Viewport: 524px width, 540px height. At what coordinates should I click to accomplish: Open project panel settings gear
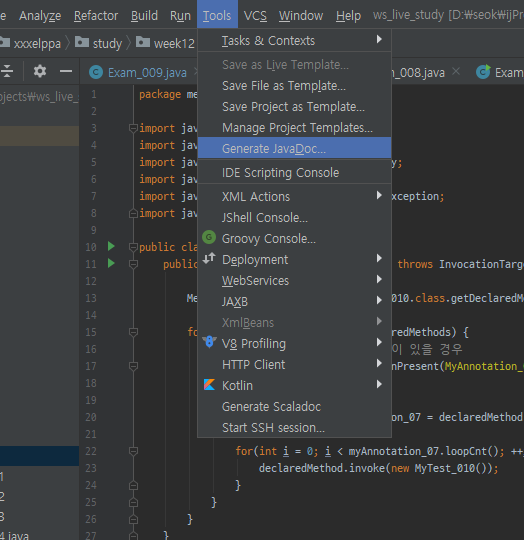click(40, 71)
